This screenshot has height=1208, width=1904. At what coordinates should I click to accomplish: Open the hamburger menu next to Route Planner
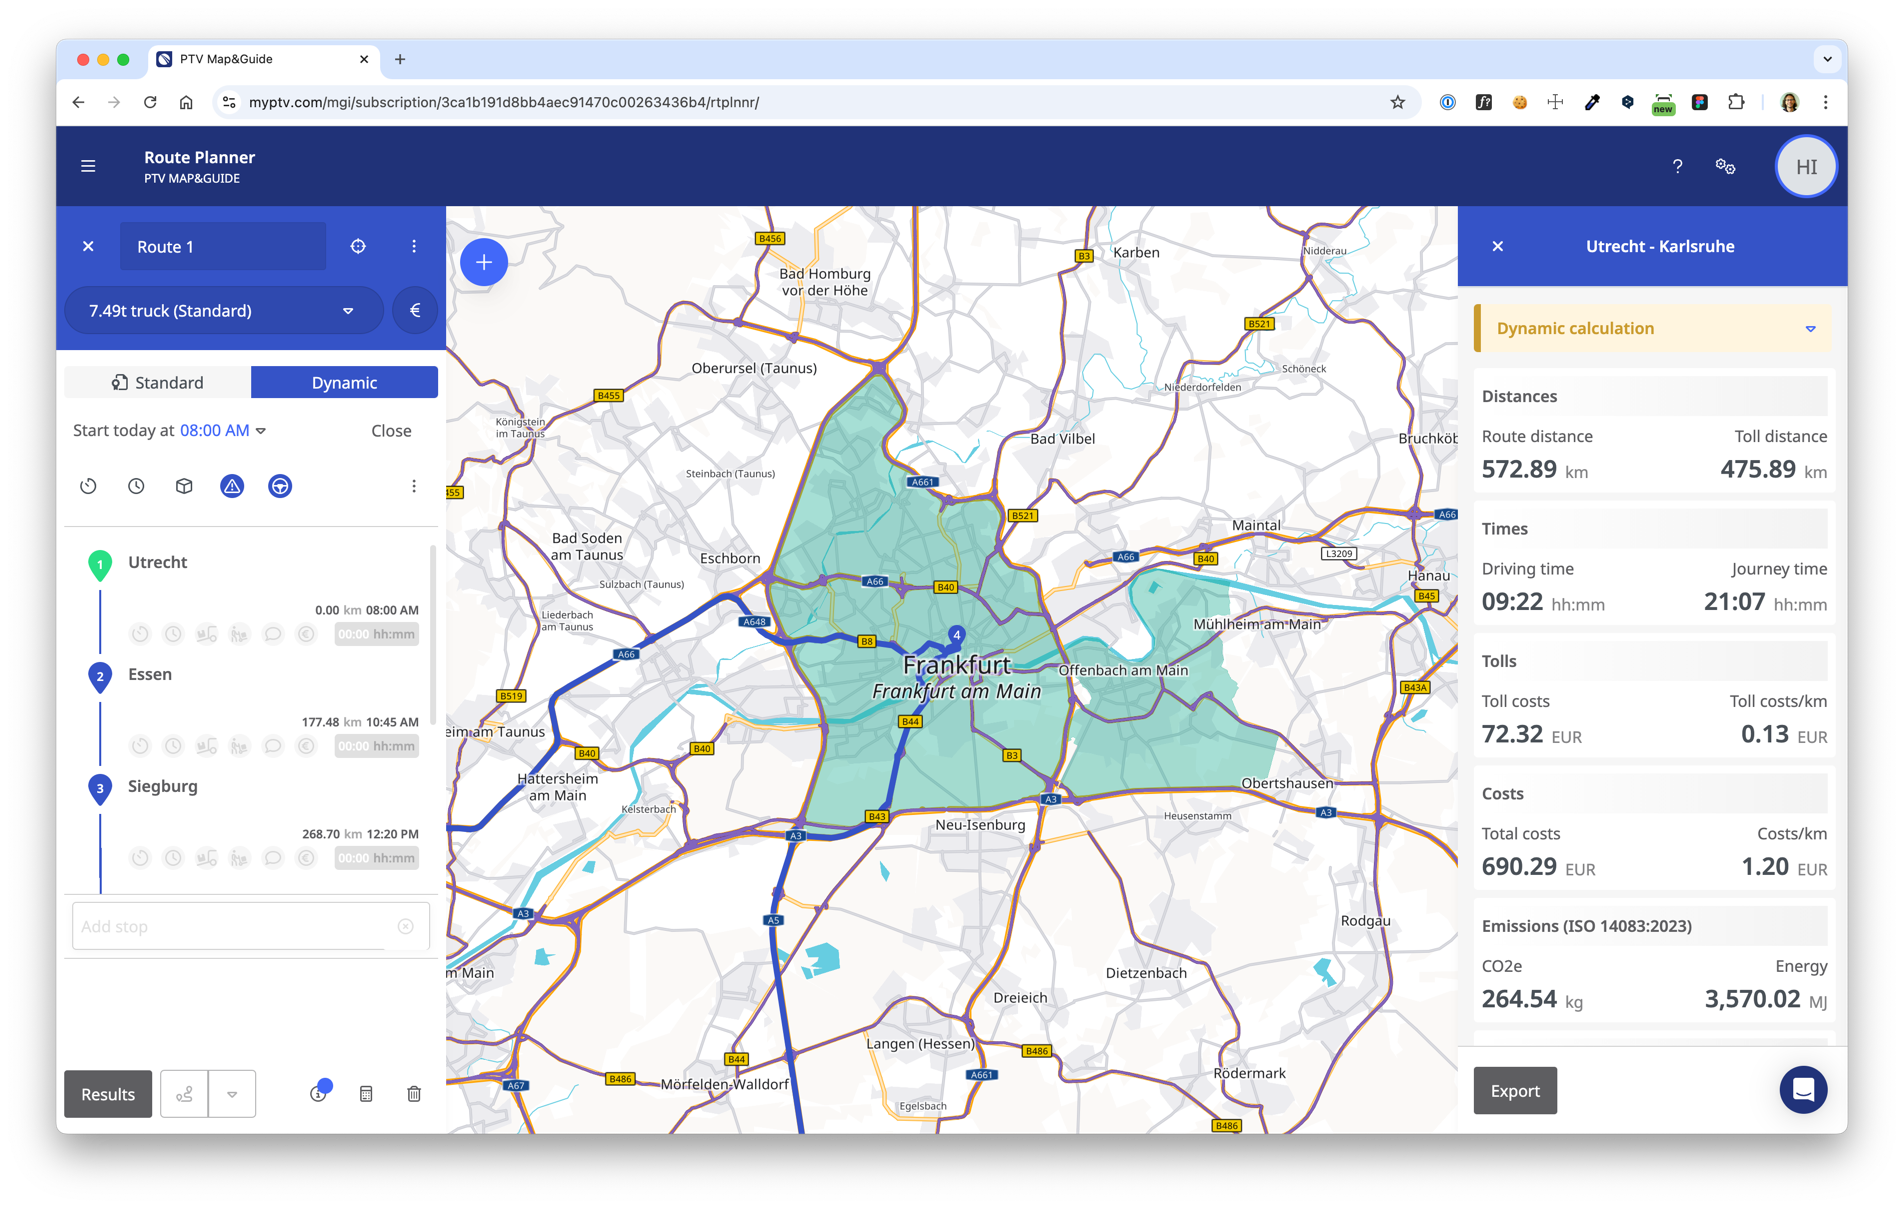(x=88, y=166)
